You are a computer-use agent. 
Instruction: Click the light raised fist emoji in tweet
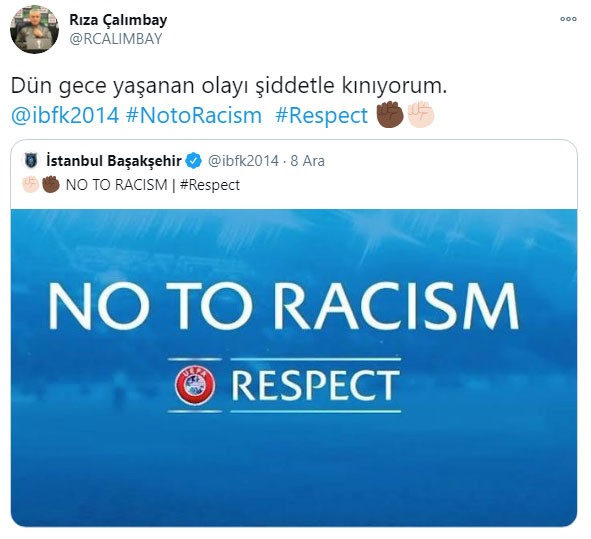tap(420, 115)
